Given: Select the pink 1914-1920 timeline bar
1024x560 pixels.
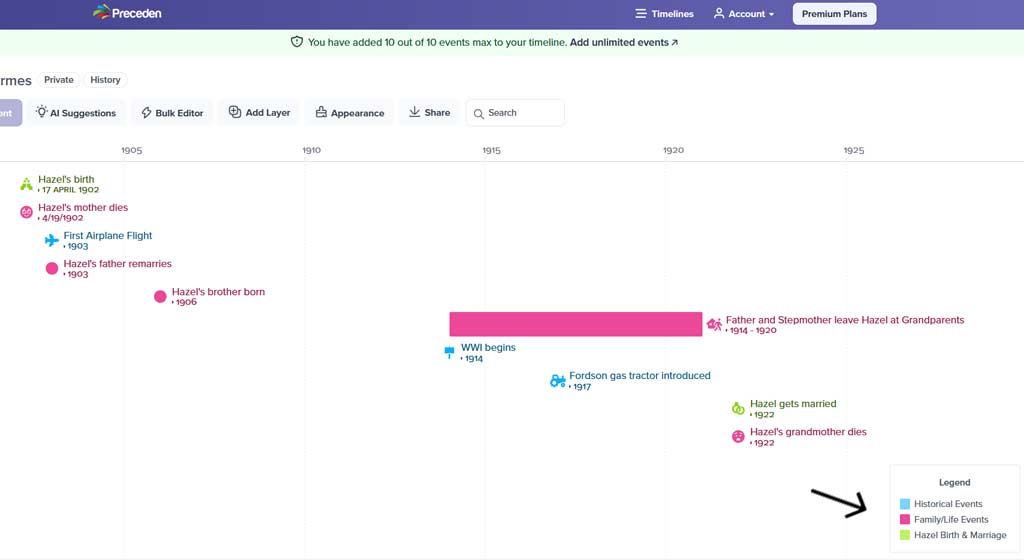Looking at the screenshot, I should coord(575,324).
